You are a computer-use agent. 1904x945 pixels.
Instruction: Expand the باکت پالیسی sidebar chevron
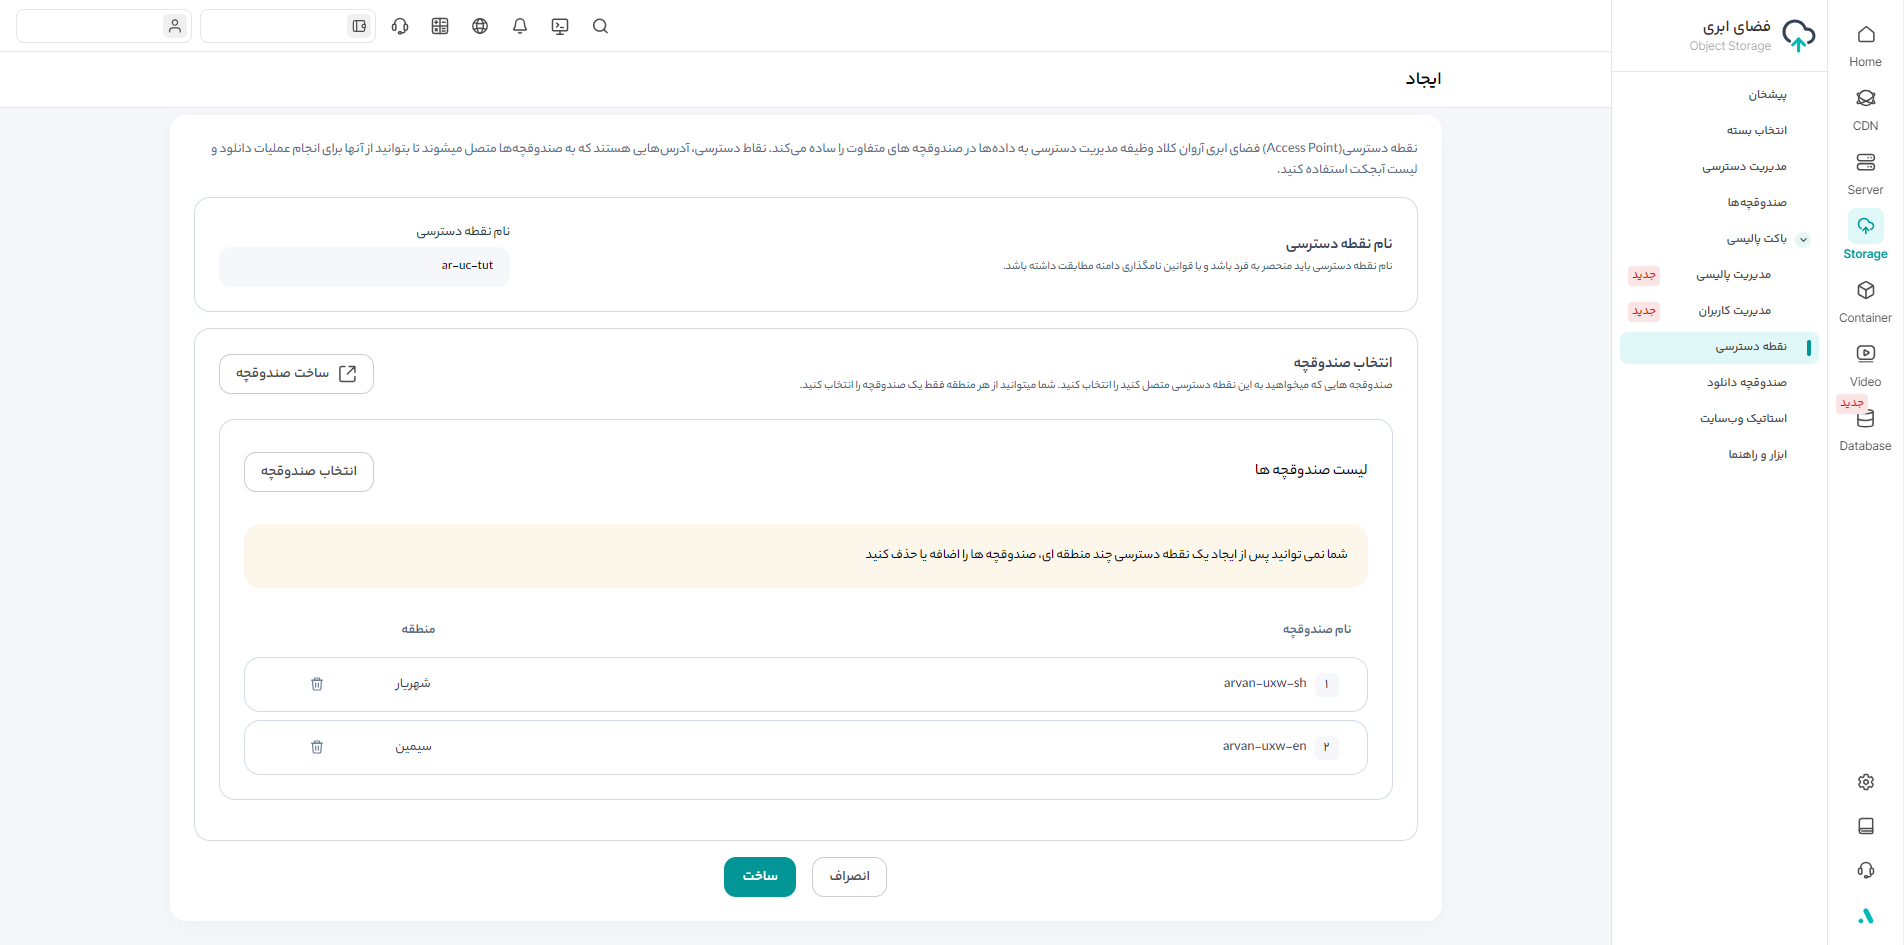click(x=1803, y=239)
